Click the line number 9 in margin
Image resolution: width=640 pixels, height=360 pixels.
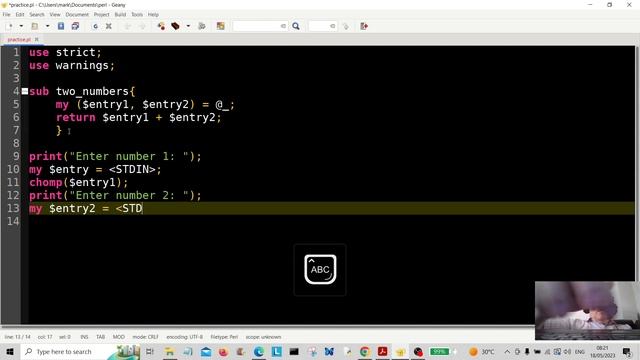pos(16,156)
